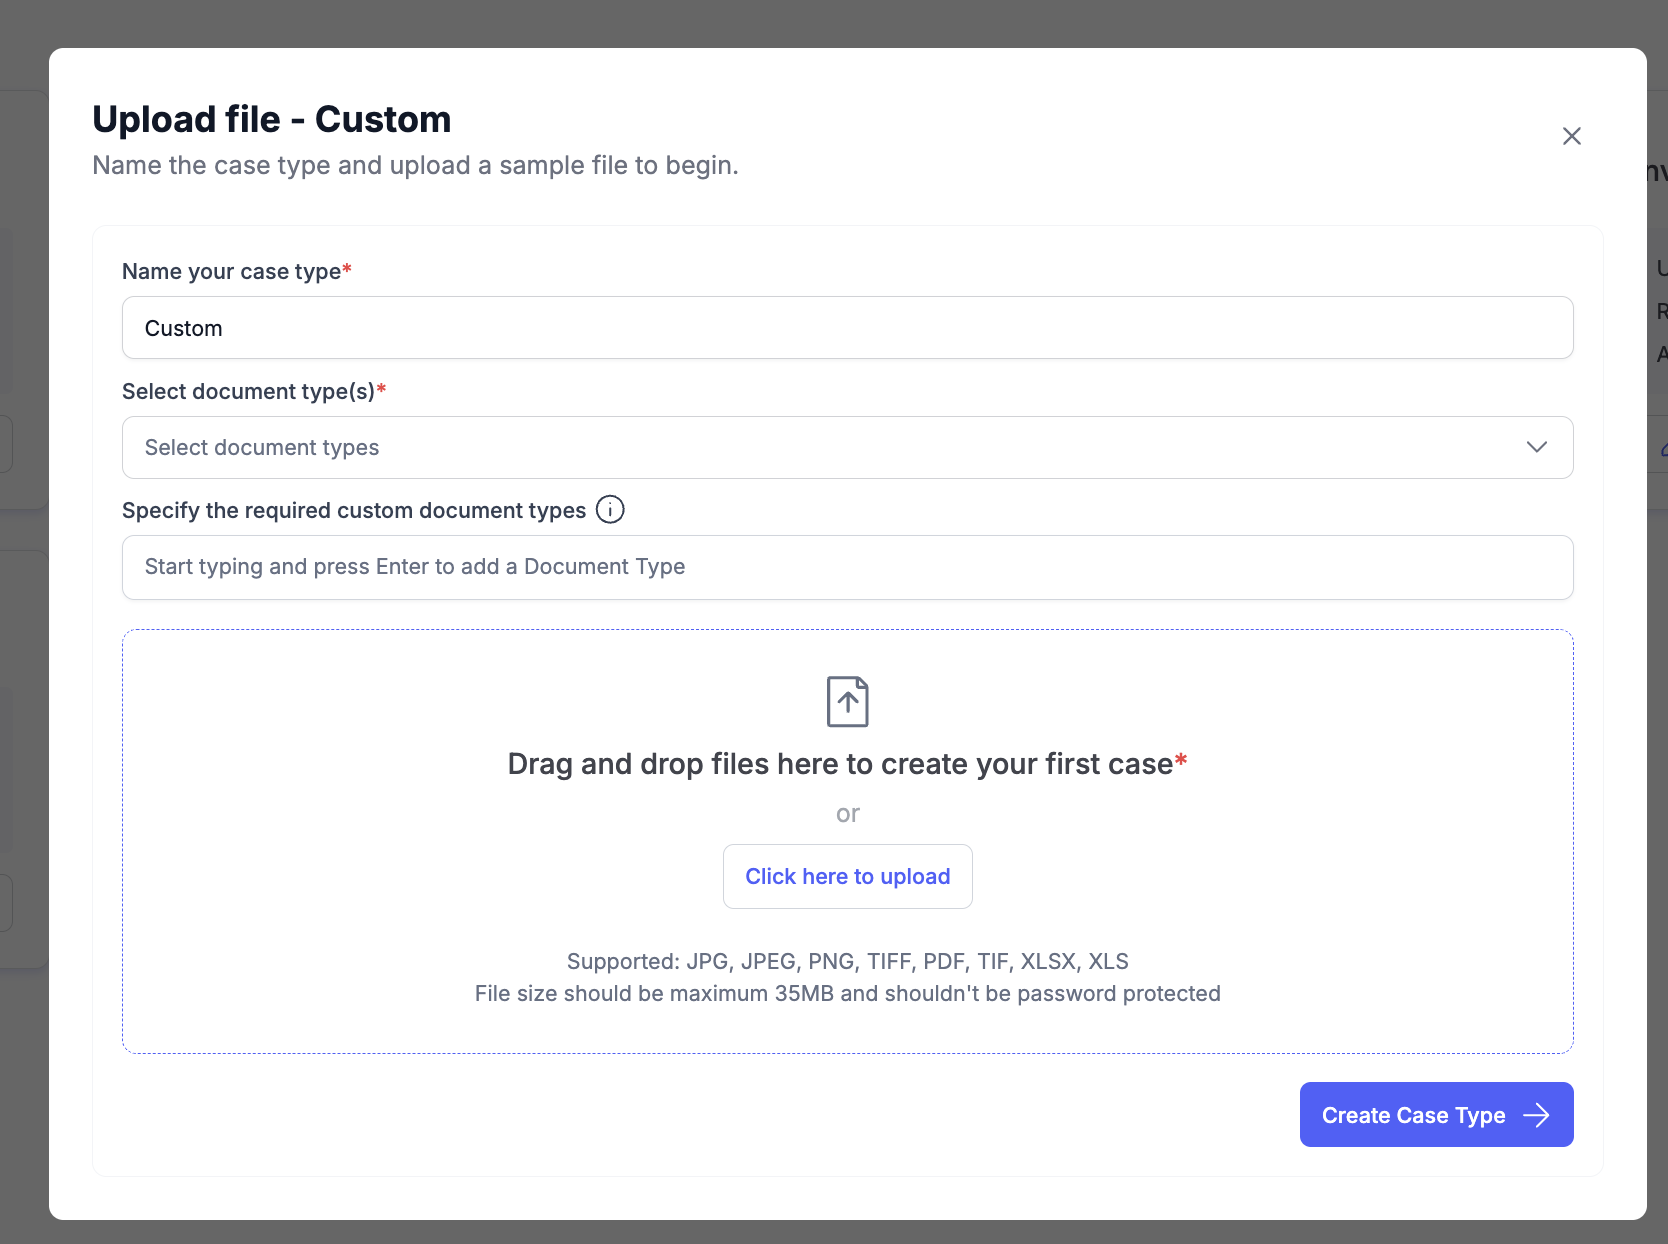Screen dimensions: 1668x1244
Task: Click the 'Select document type(s)' label
Action: point(249,391)
